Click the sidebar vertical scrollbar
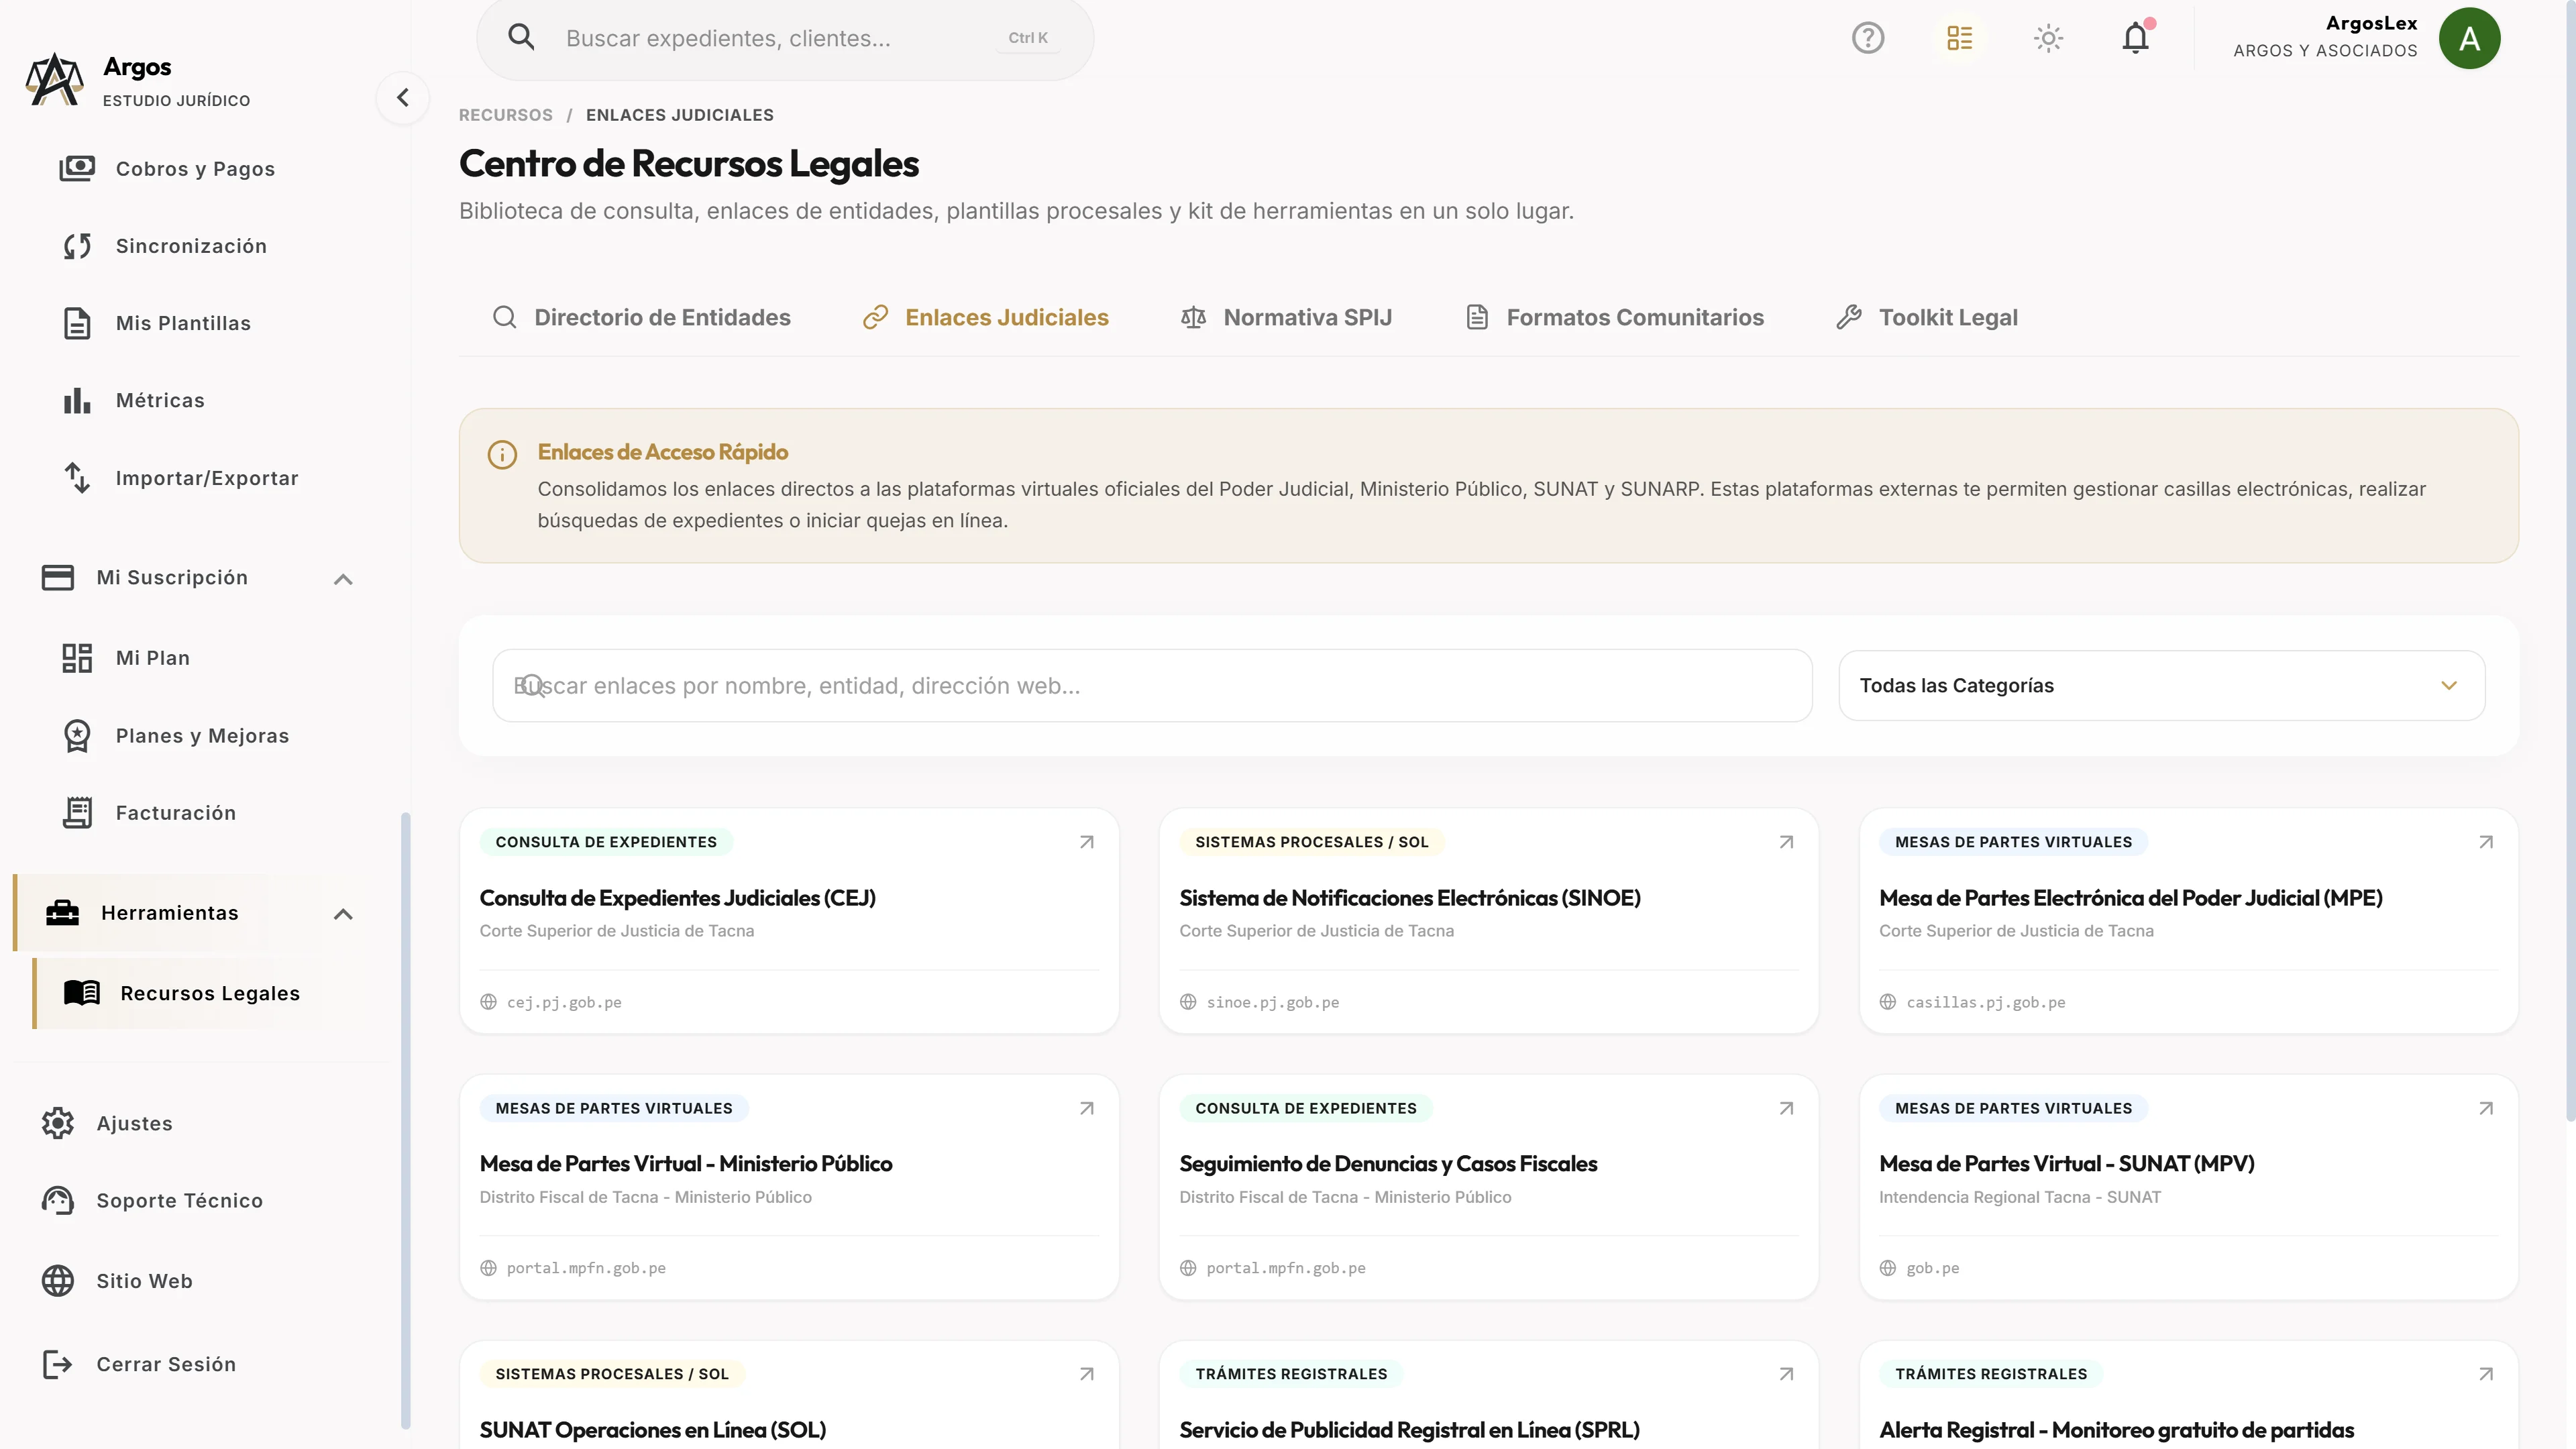The height and width of the screenshot is (1449, 2576). (405, 1120)
